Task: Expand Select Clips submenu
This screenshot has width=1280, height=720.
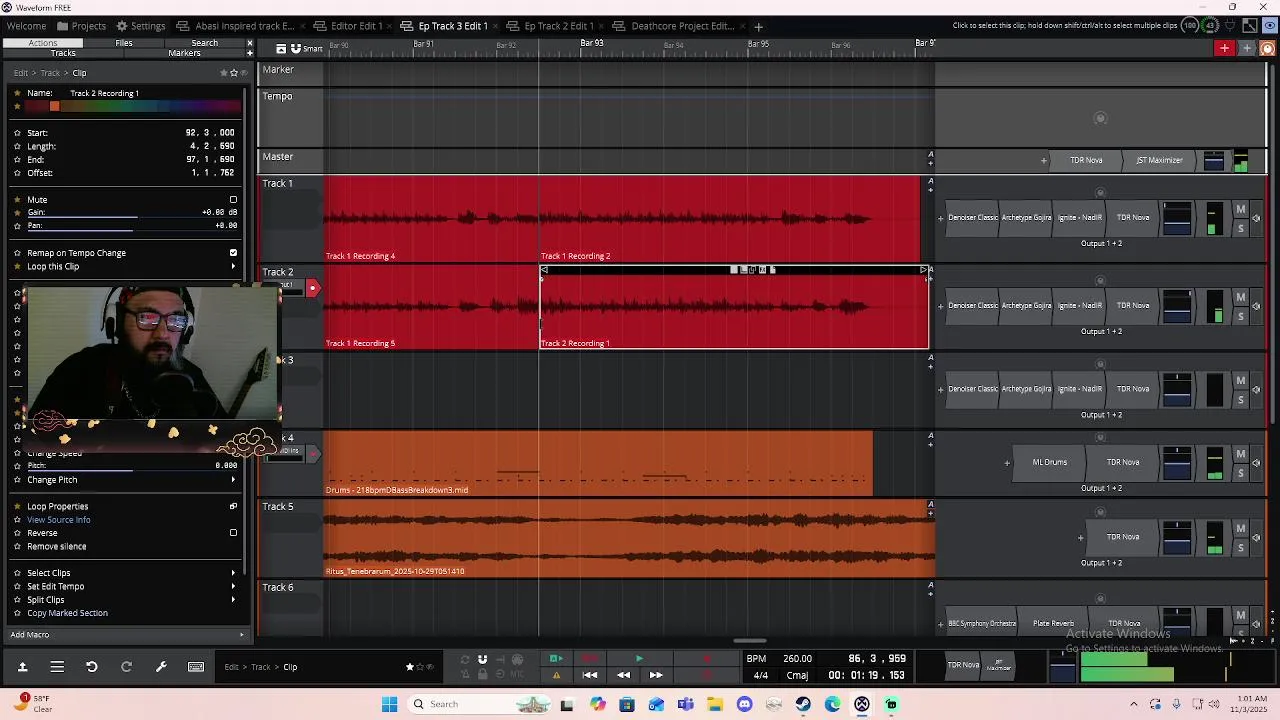Action: tap(233, 573)
